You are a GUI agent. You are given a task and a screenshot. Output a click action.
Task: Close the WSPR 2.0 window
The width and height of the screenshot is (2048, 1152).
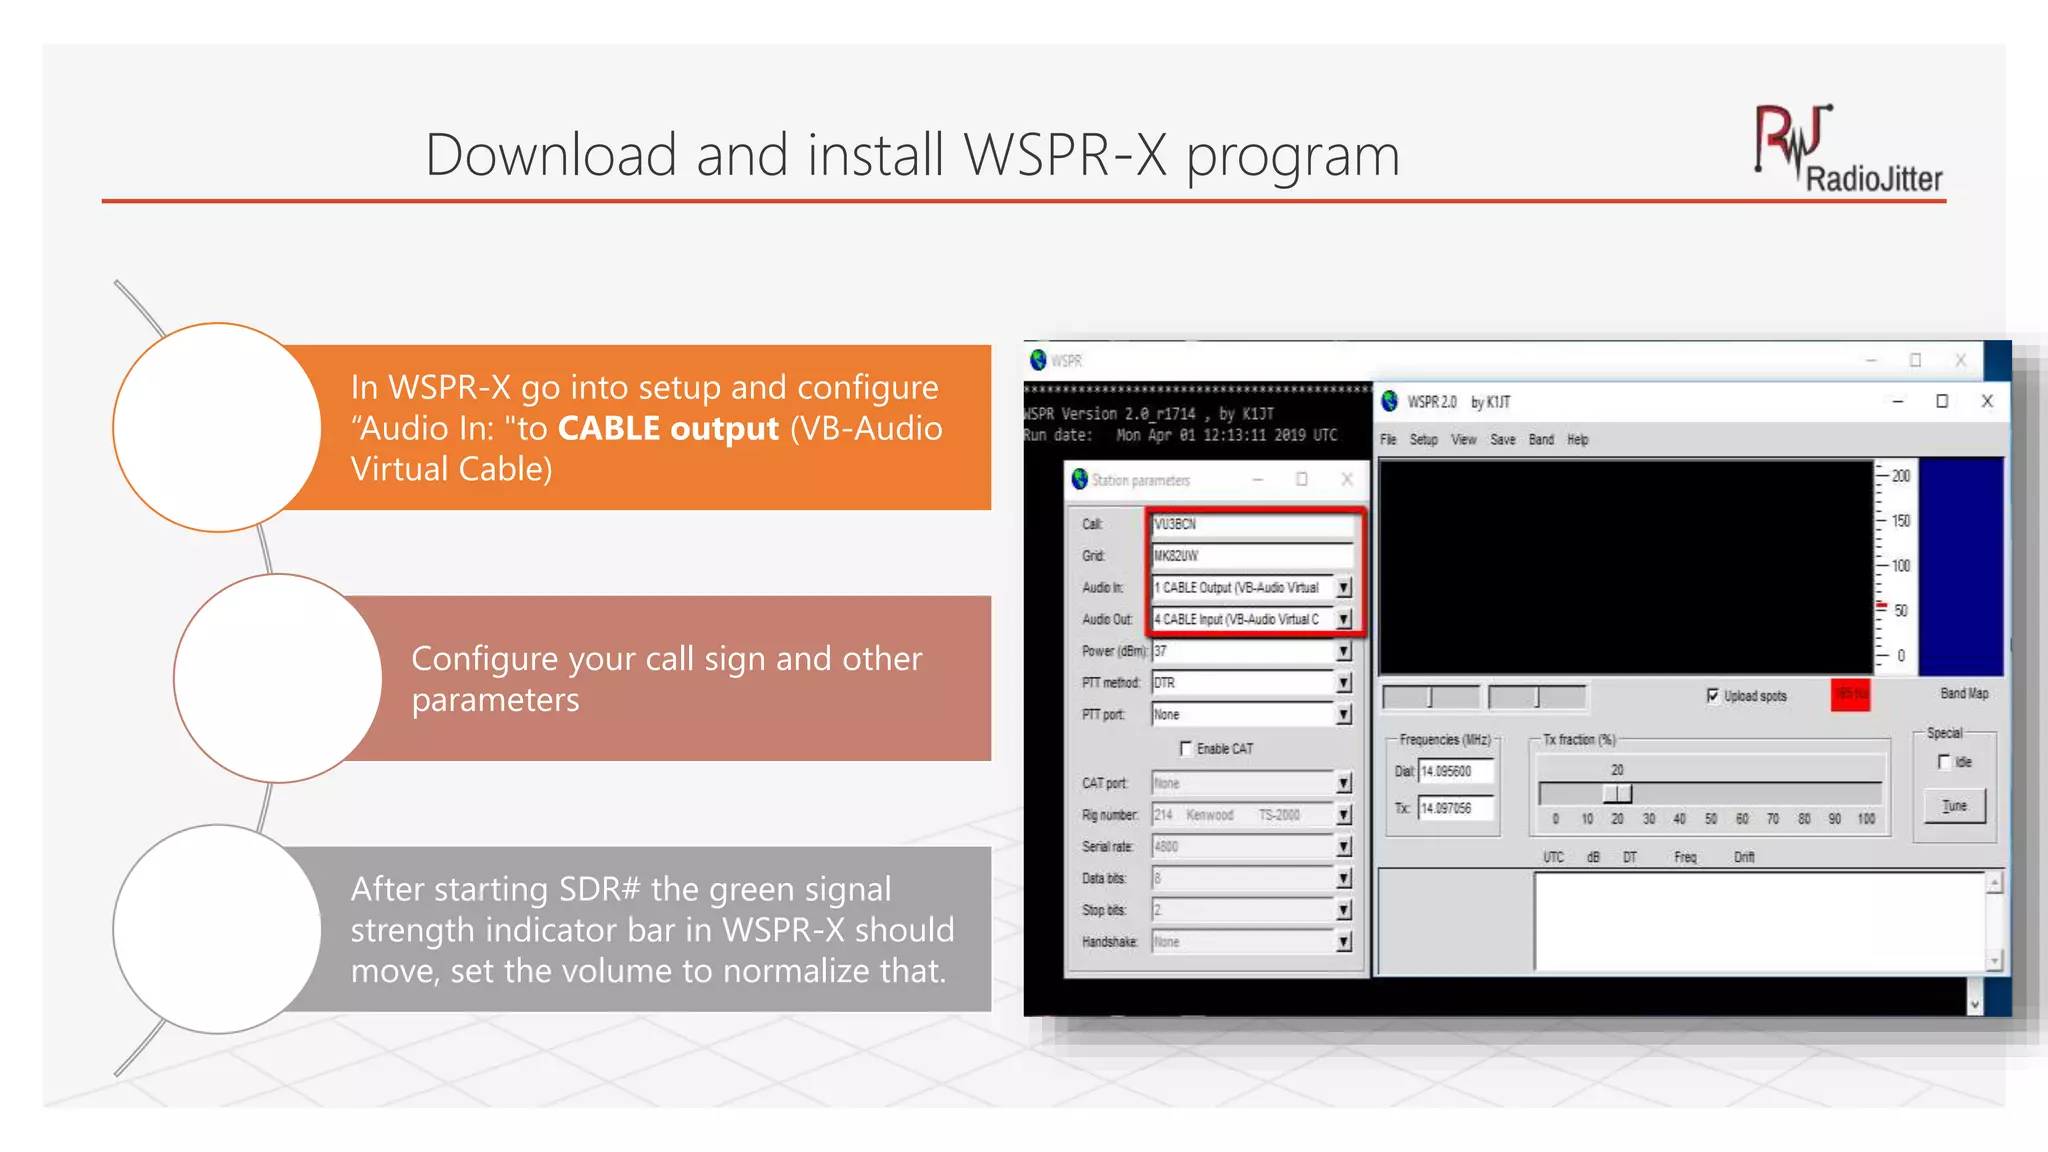pyautogui.click(x=1987, y=402)
